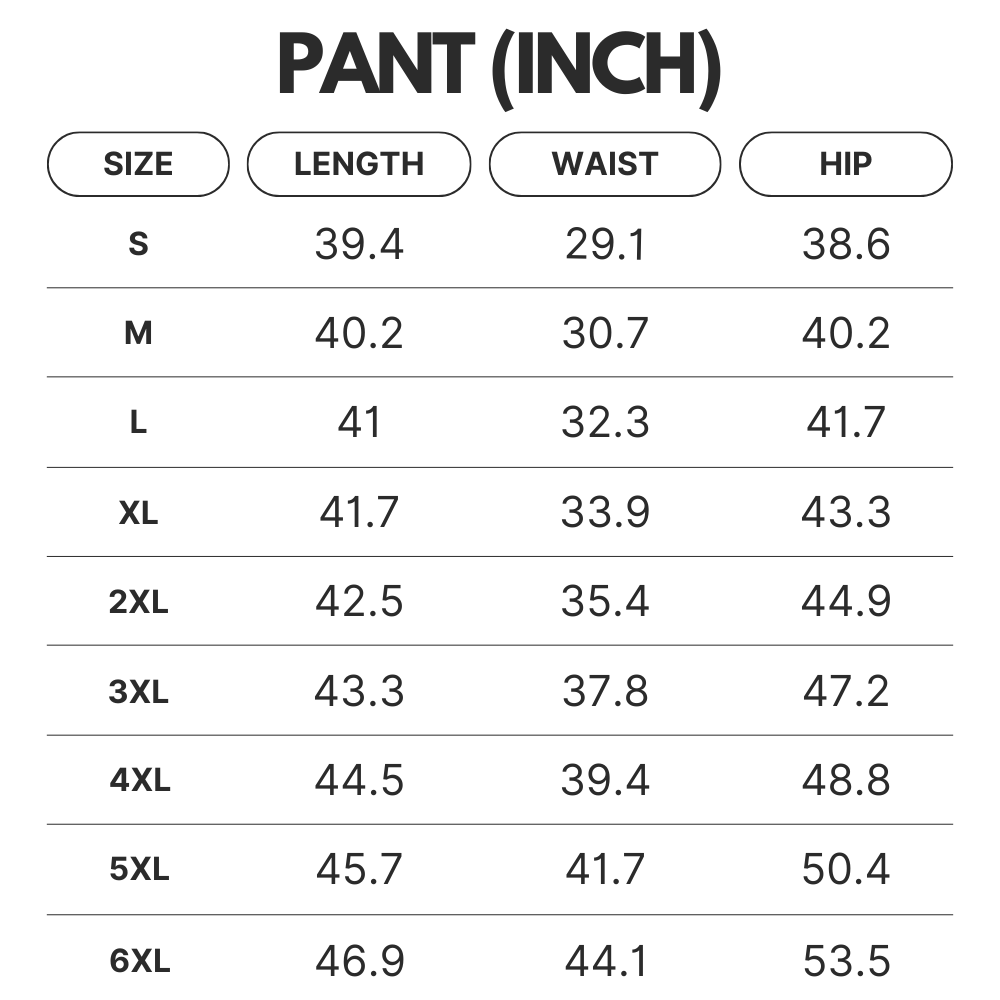
Task: Select the 5XL size row label
Action: (x=139, y=871)
